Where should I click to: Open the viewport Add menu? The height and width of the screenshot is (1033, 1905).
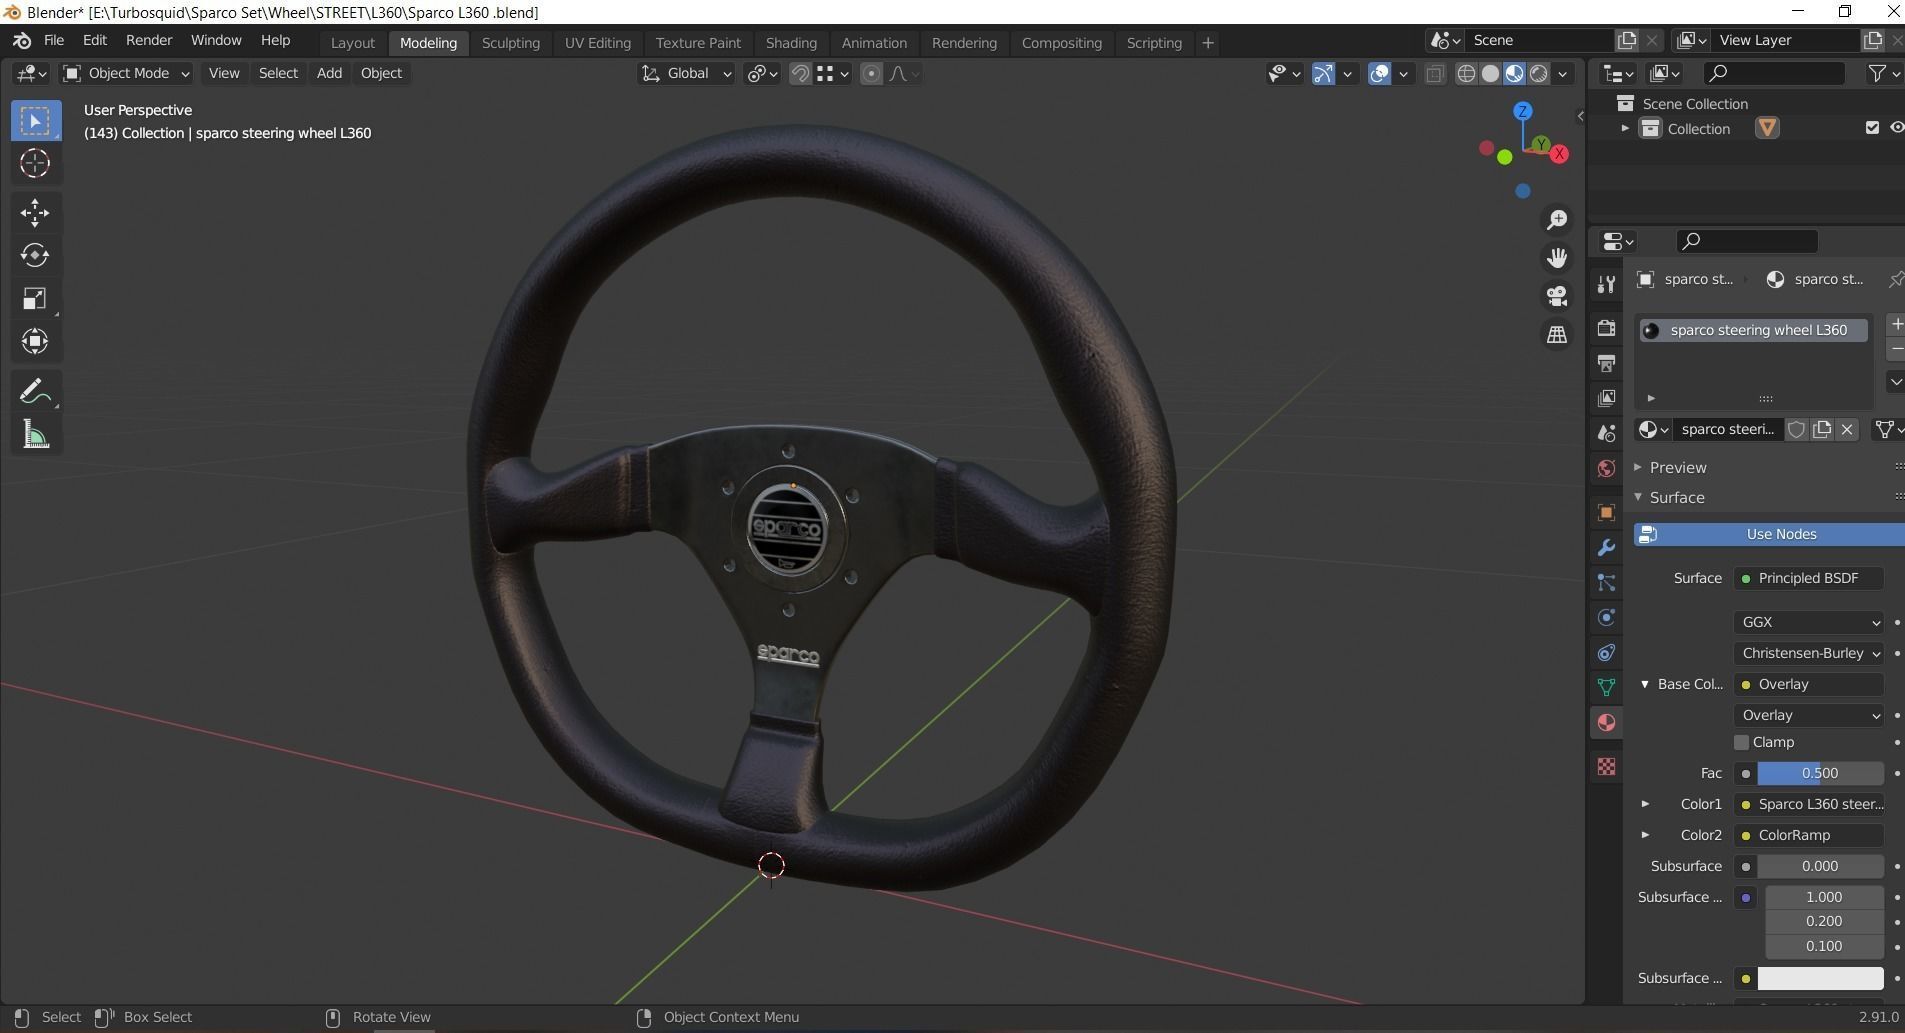(x=329, y=73)
